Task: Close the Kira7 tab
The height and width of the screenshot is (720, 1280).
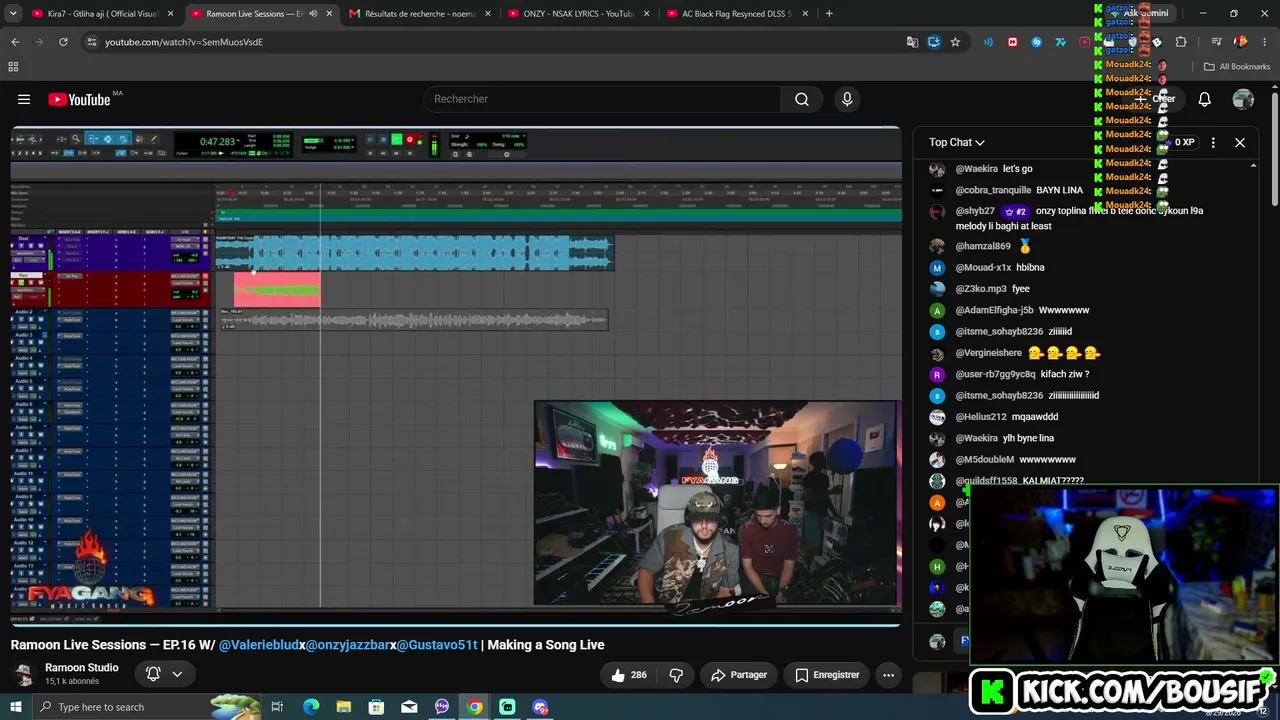Action: point(171,14)
